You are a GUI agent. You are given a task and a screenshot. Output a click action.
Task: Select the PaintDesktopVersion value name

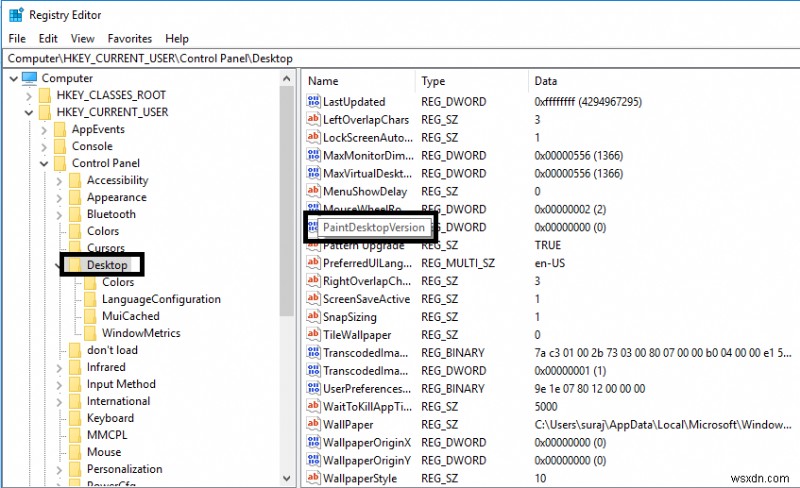[x=373, y=227]
